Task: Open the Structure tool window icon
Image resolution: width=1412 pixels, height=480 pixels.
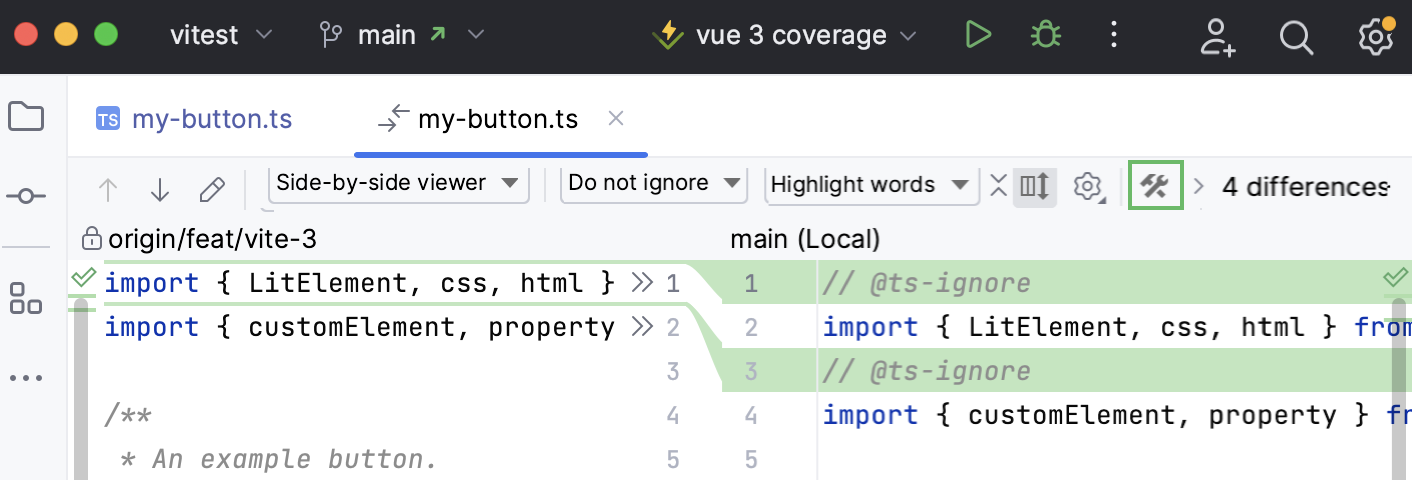Action: point(26,297)
